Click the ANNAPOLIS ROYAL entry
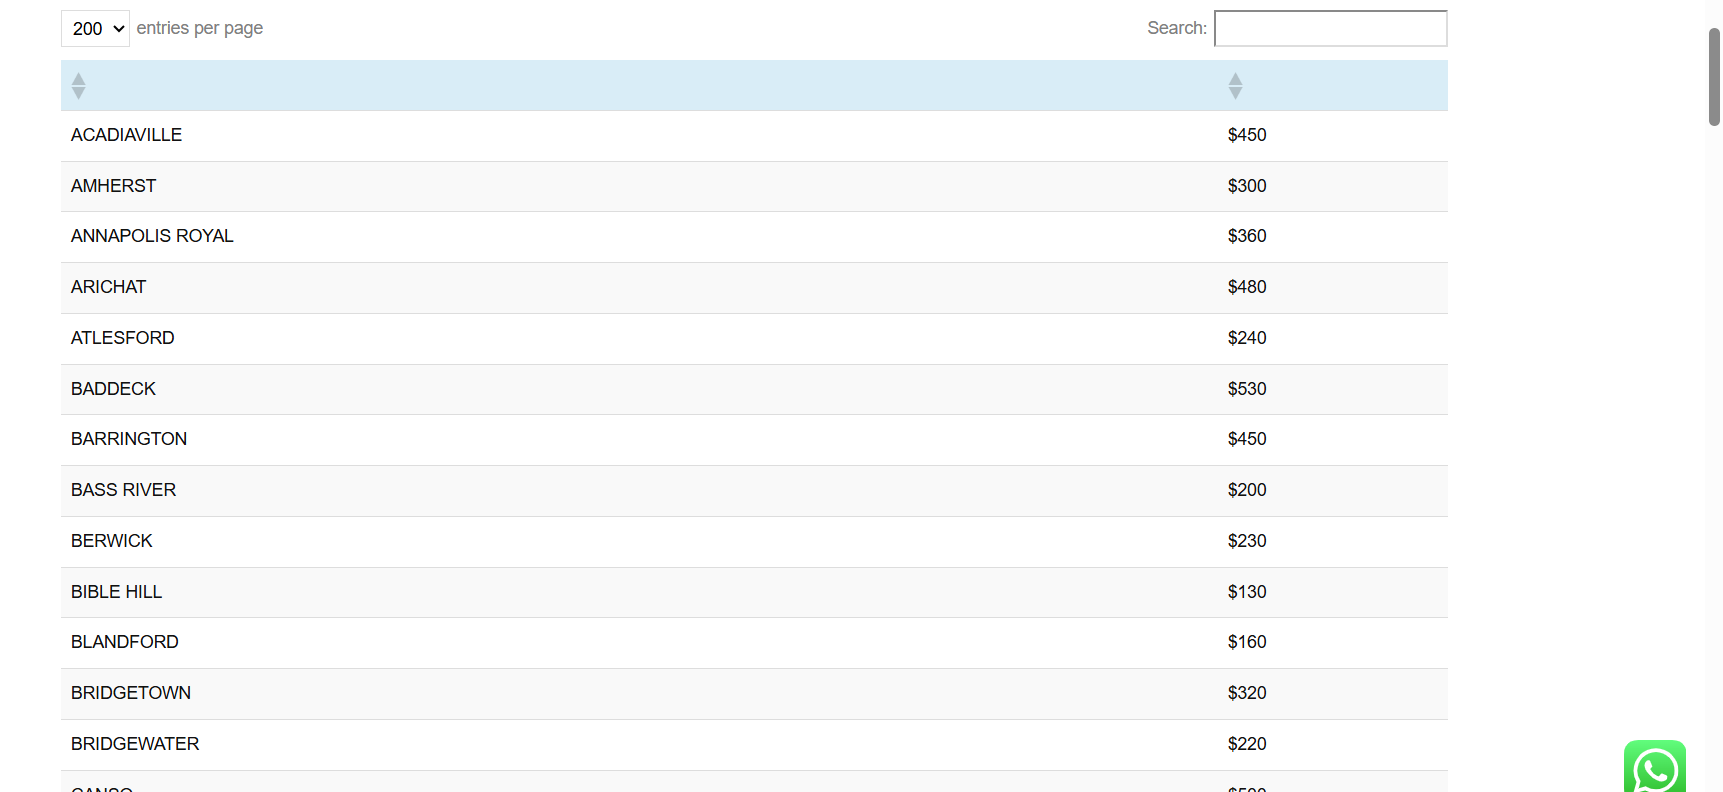Viewport: 1723px width, 792px height. point(152,236)
